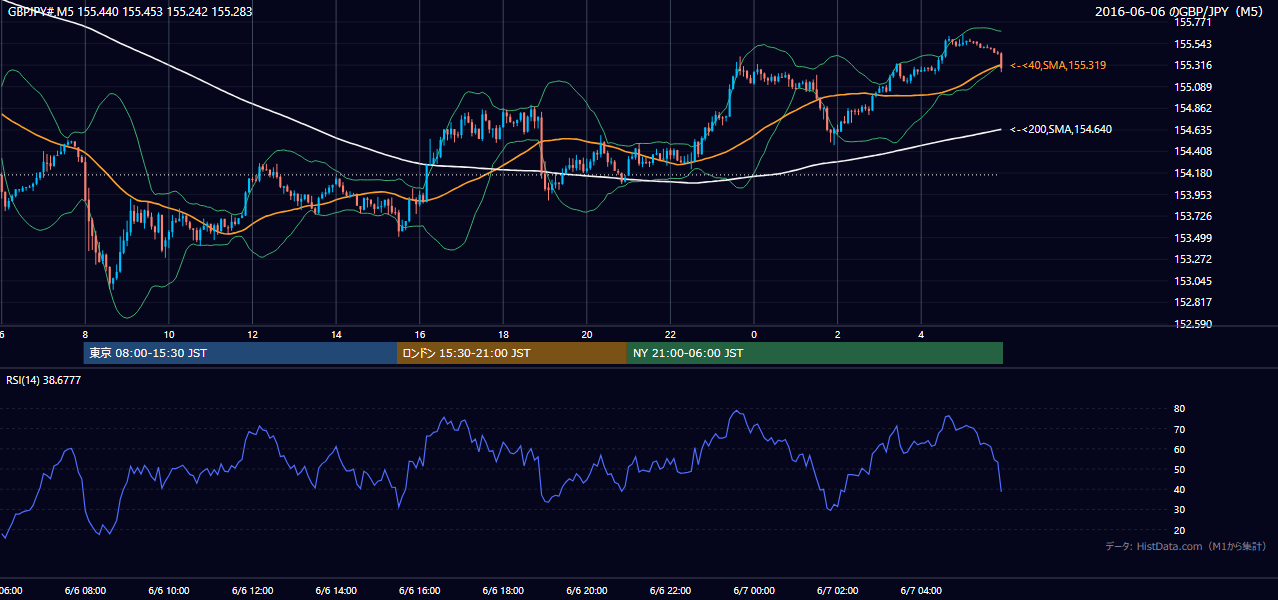
Task: Click the 6/6 20:00 time axis label
Action: [586, 591]
